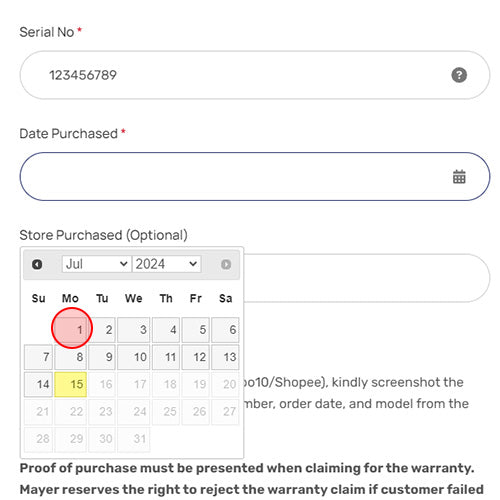Choose July 10 in the date picker
This screenshot has height=500, width=500.
coord(134,357)
